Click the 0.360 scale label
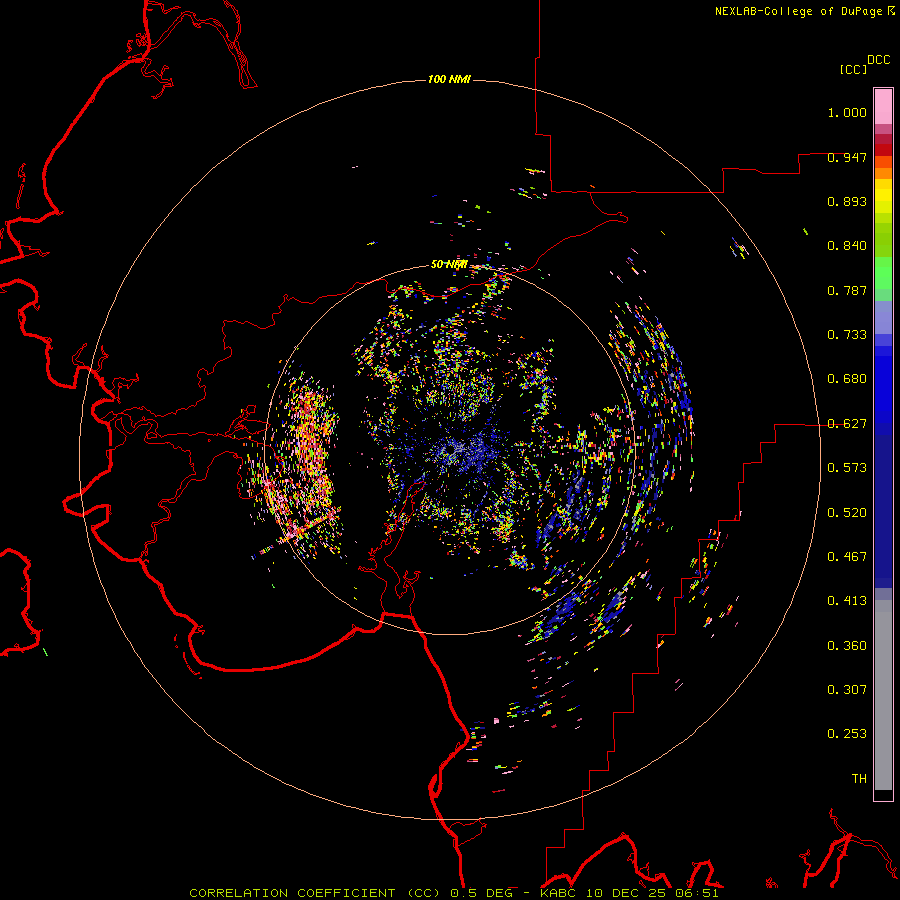This screenshot has width=900, height=900. [x=847, y=646]
